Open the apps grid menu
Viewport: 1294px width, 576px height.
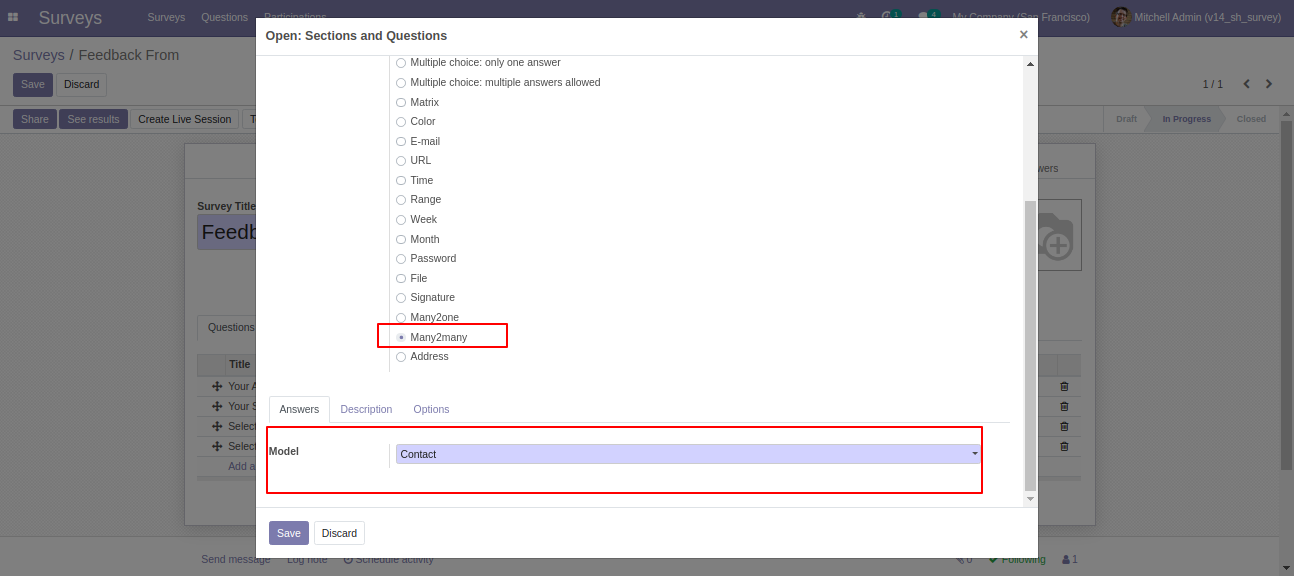click(13, 17)
